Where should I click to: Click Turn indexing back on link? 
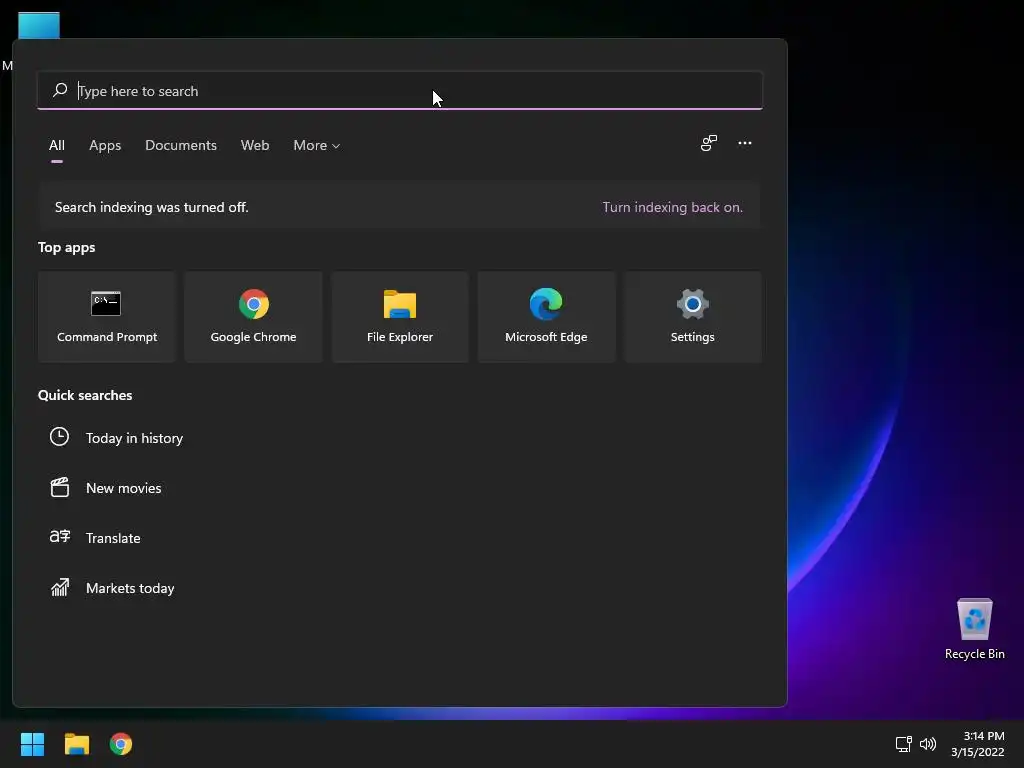[672, 207]
